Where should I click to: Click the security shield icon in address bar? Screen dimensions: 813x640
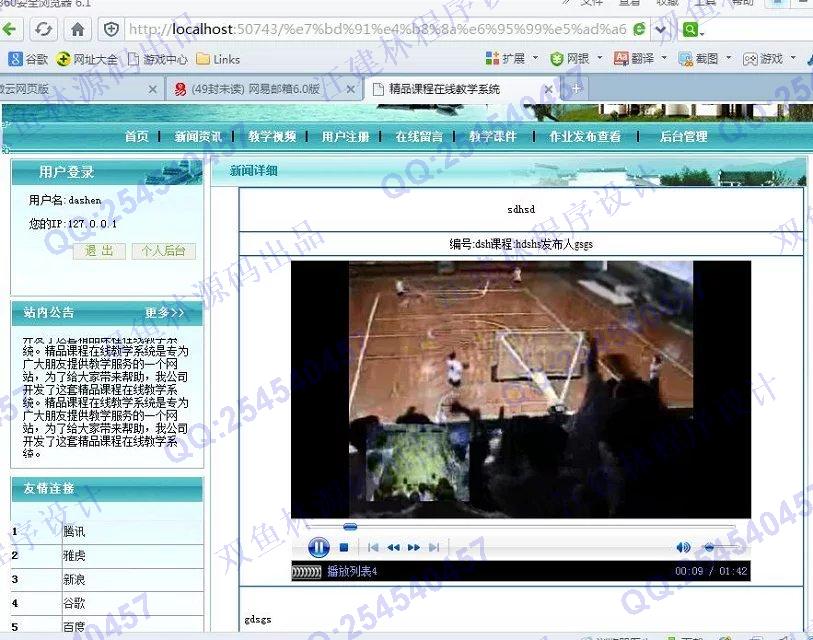pyautogui.click(x=111, y=29)
